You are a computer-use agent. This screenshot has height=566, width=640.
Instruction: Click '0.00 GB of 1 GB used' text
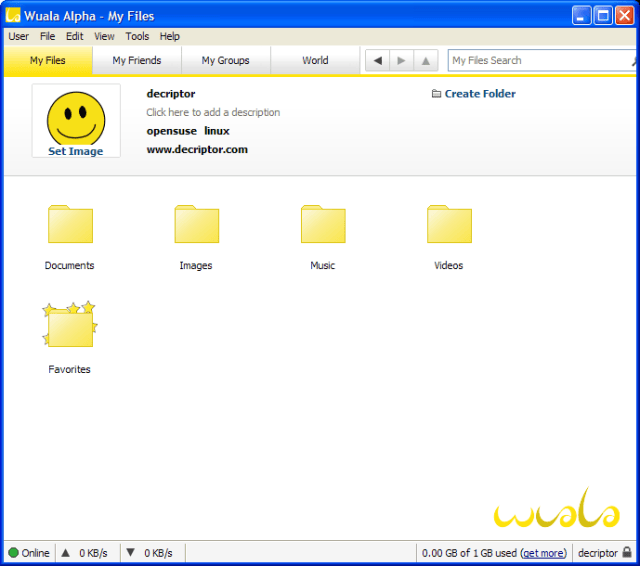469,553
